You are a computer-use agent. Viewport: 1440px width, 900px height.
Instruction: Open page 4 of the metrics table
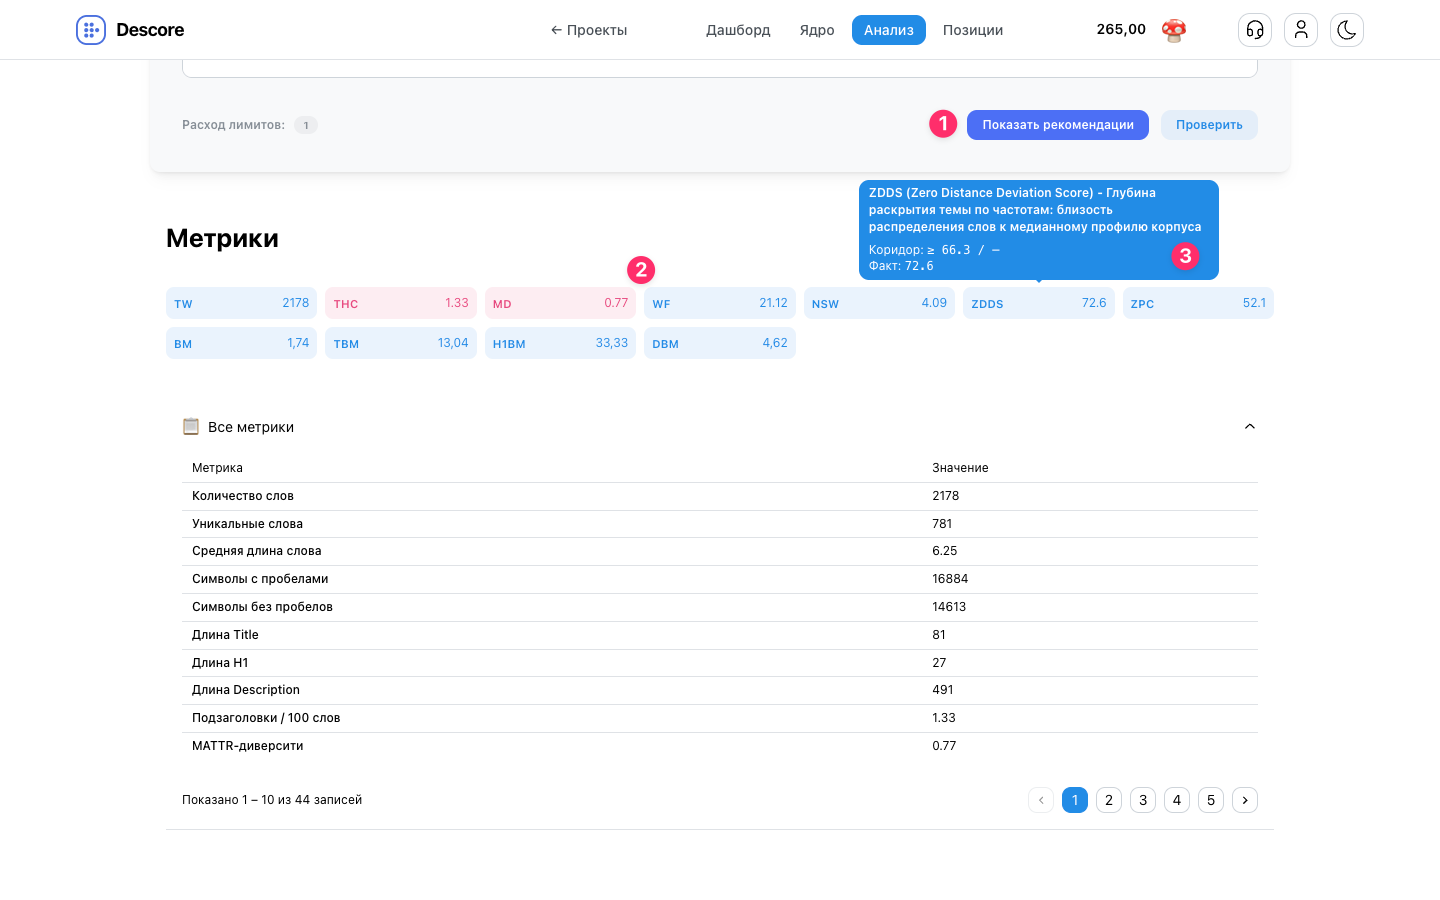[x=1177, y=800]
